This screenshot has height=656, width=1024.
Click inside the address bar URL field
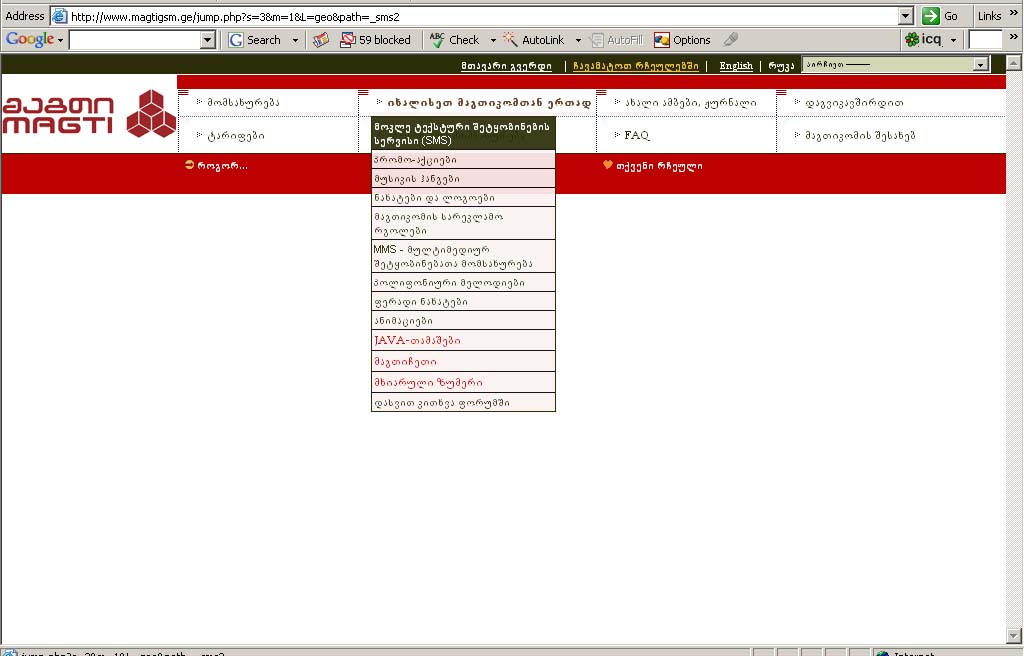click(x=480, y=16)
